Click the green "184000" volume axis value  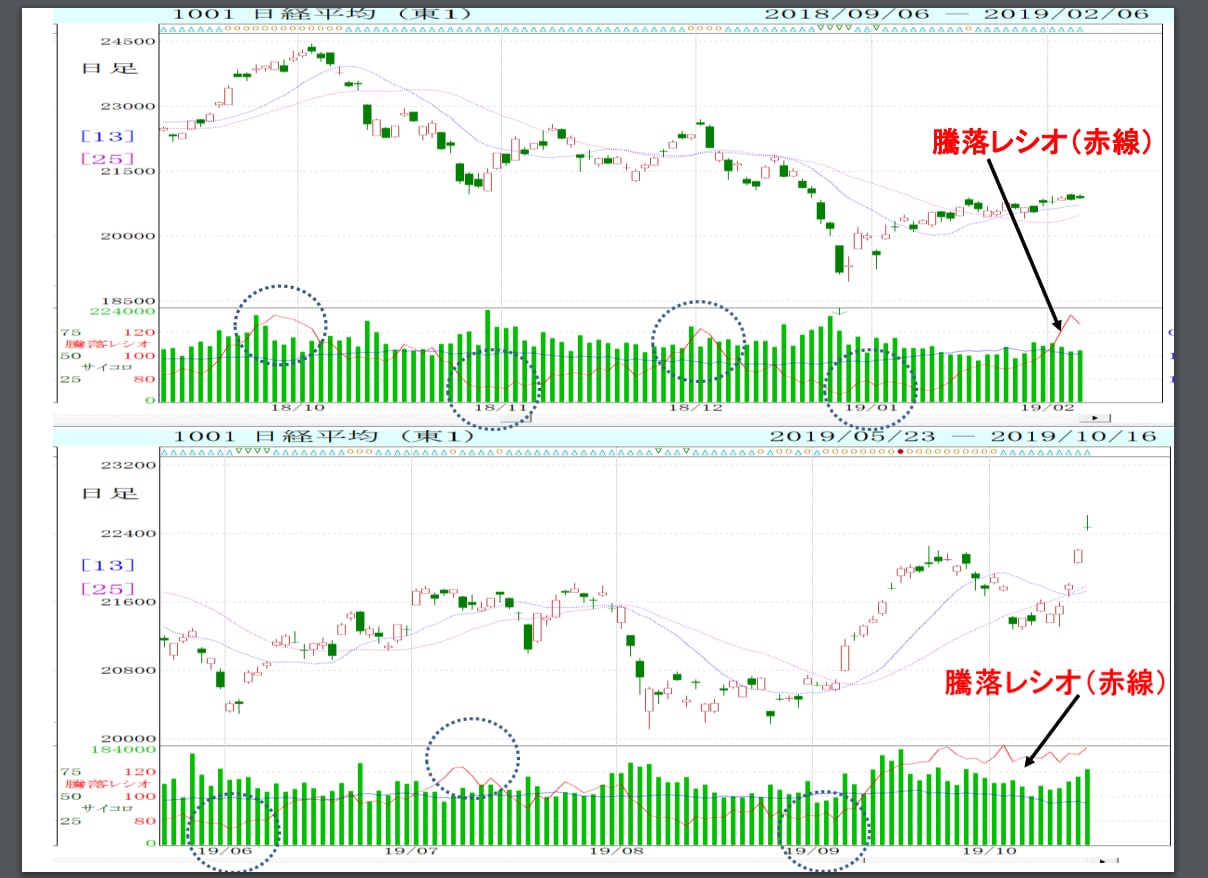pos(123,749)
